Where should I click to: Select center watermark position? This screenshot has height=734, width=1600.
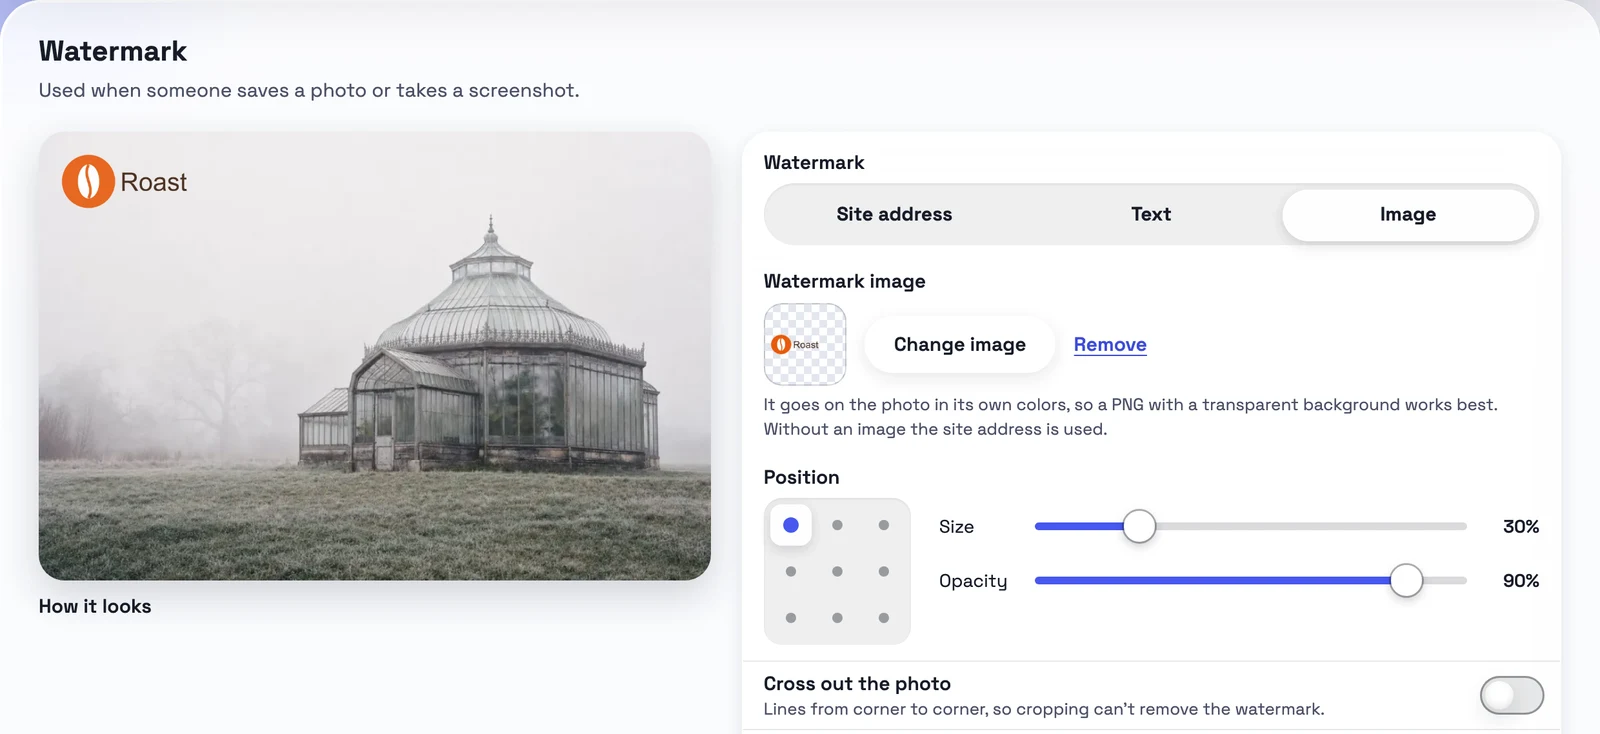[837, 572]
